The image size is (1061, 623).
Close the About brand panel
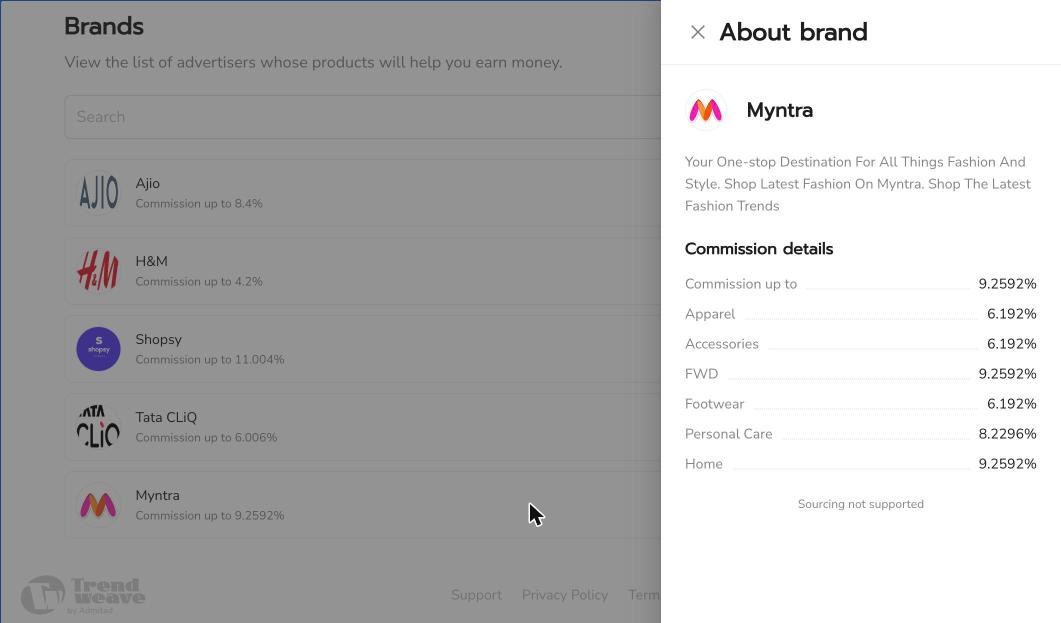tap(698, 32)
